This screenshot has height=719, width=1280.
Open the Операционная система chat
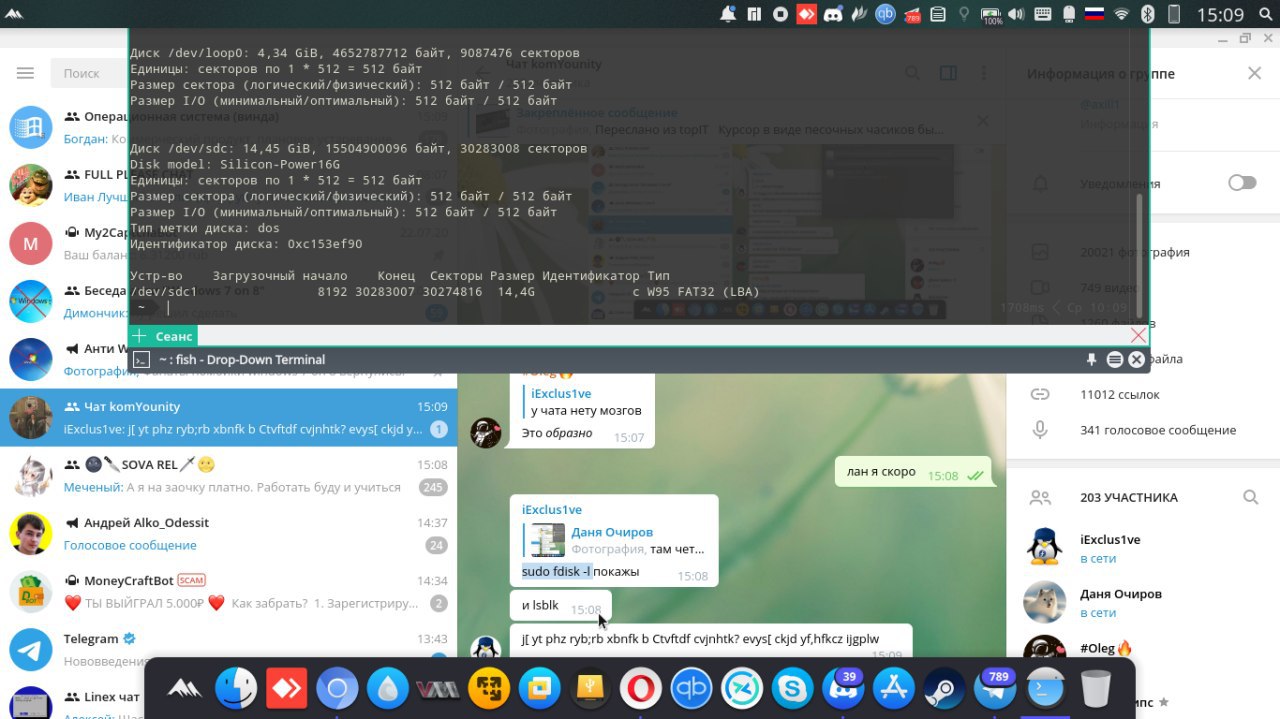65,127
